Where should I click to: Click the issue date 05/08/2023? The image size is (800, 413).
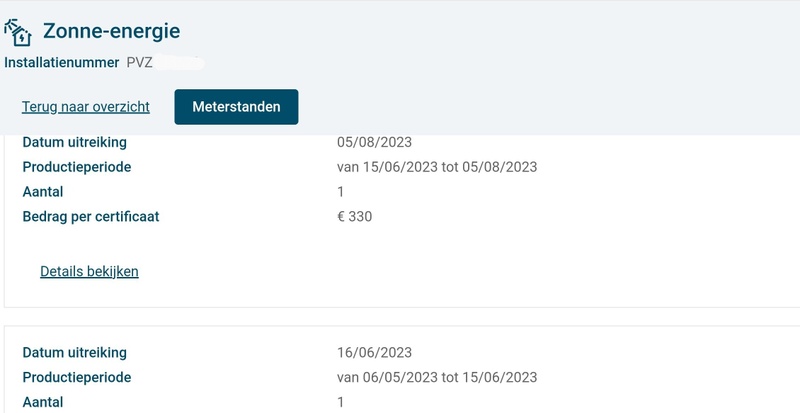coord(375,142)
